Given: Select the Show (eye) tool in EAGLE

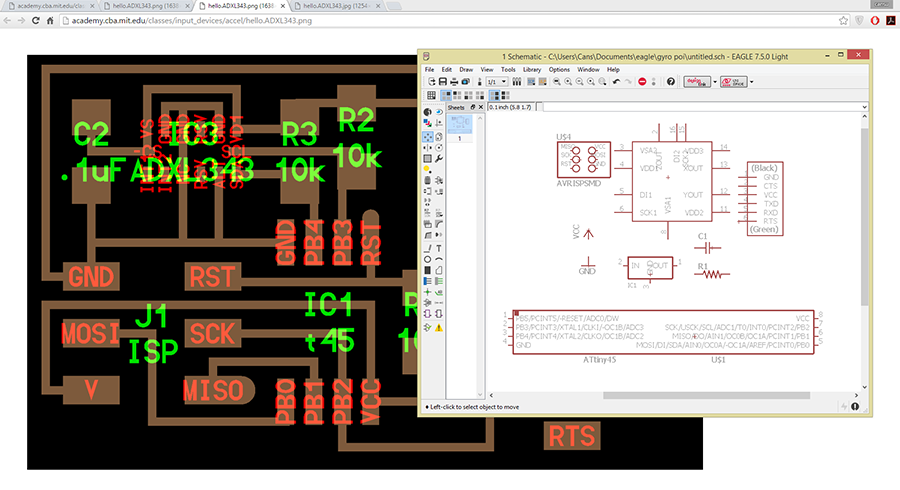Looking at the screenshot, I should (439, 112).
